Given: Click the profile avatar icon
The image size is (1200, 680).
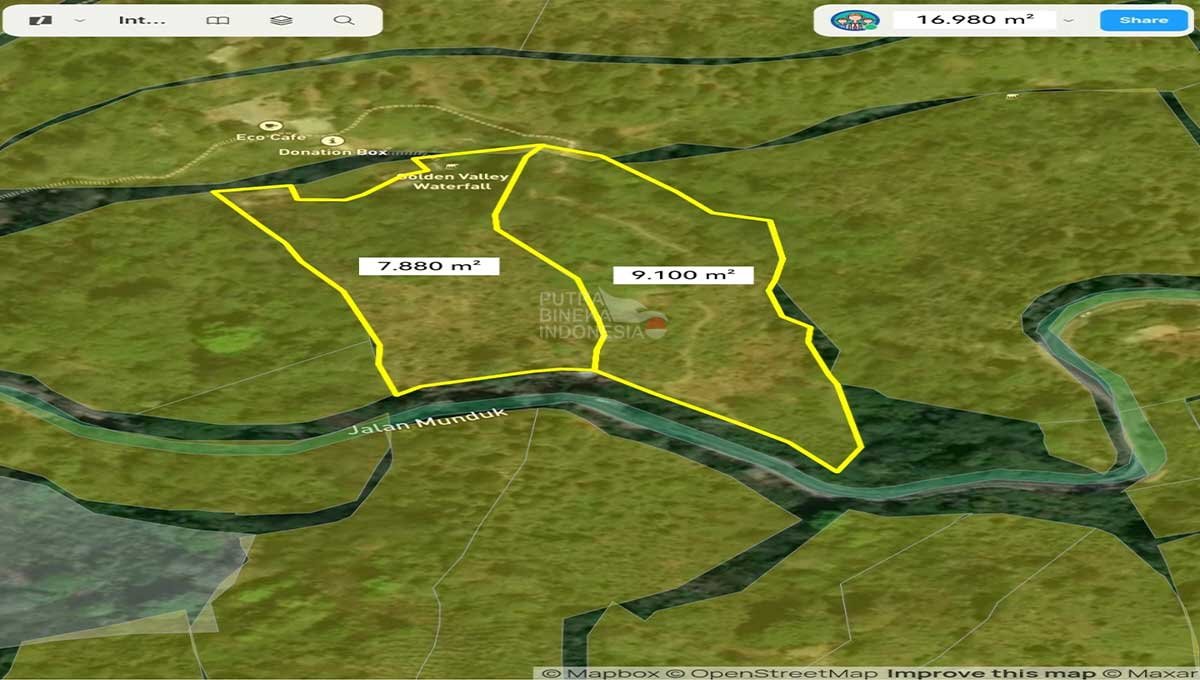Looking at the screenshot, I should click(x=855, y=19).
